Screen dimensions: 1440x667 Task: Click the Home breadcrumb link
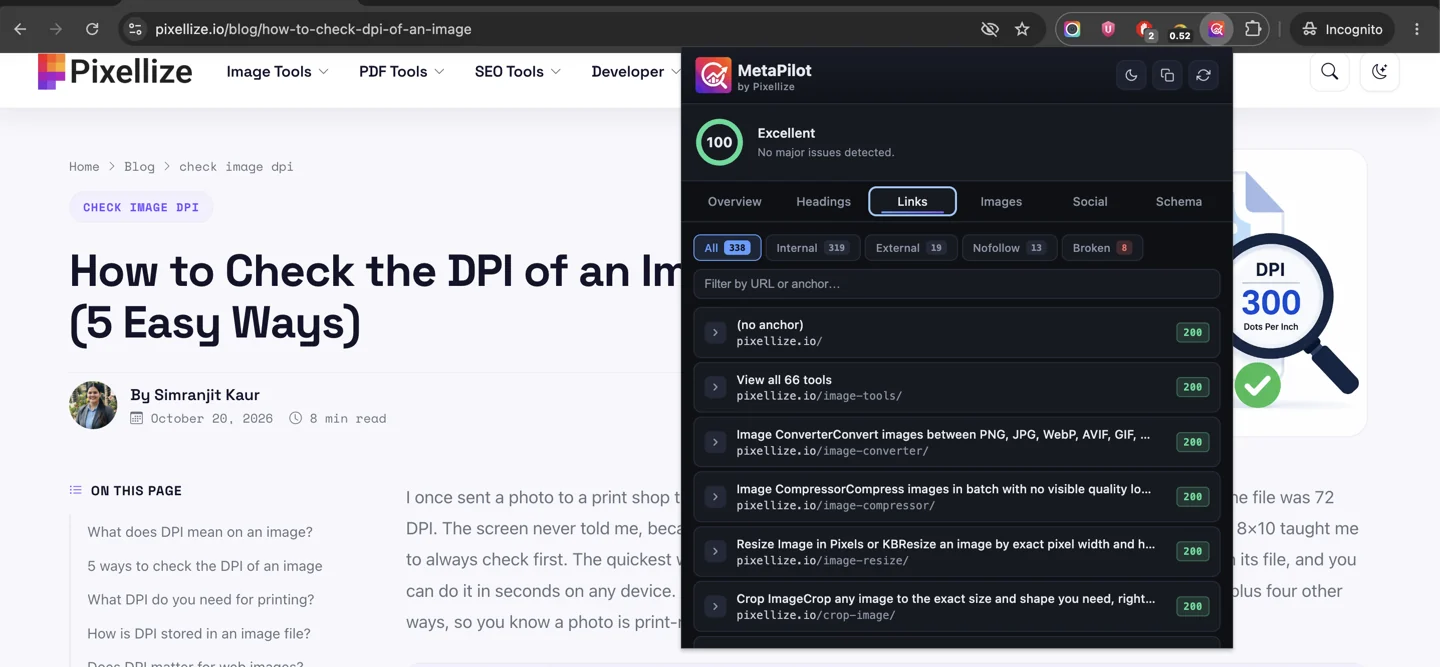click(84, 166)
